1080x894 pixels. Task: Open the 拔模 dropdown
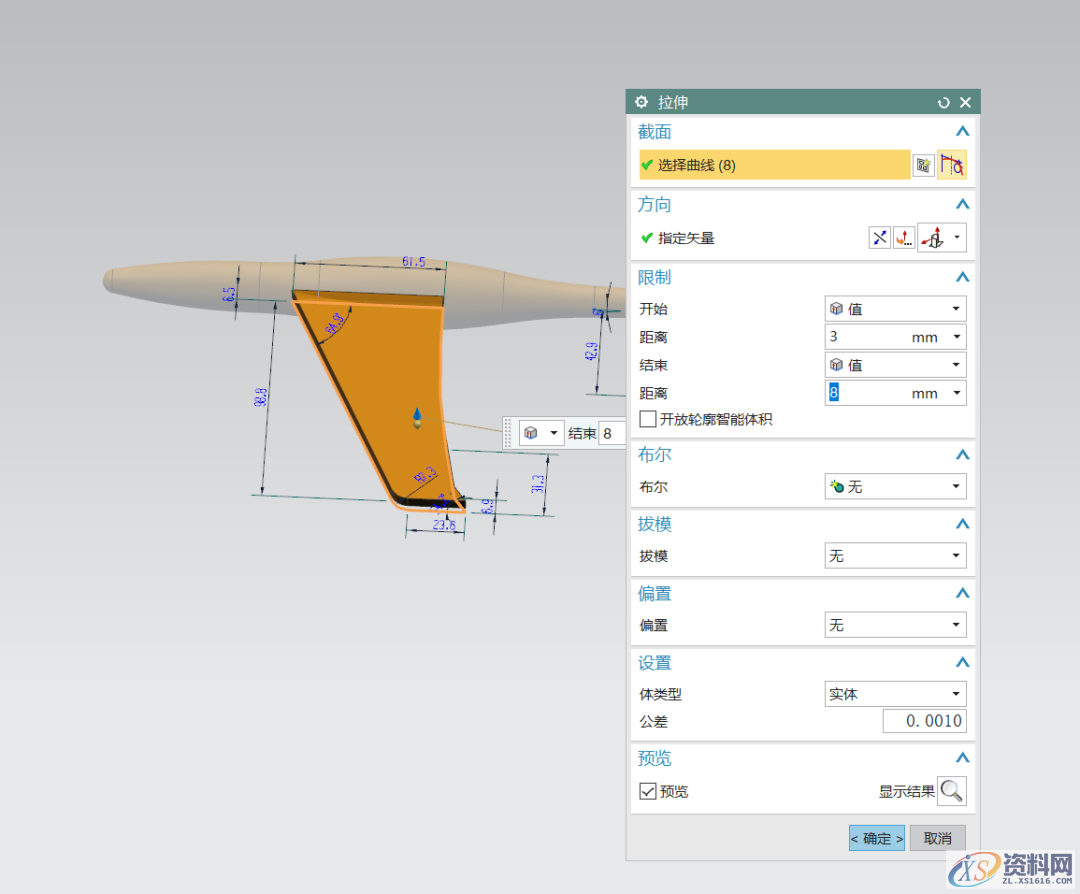coord(895,555)
